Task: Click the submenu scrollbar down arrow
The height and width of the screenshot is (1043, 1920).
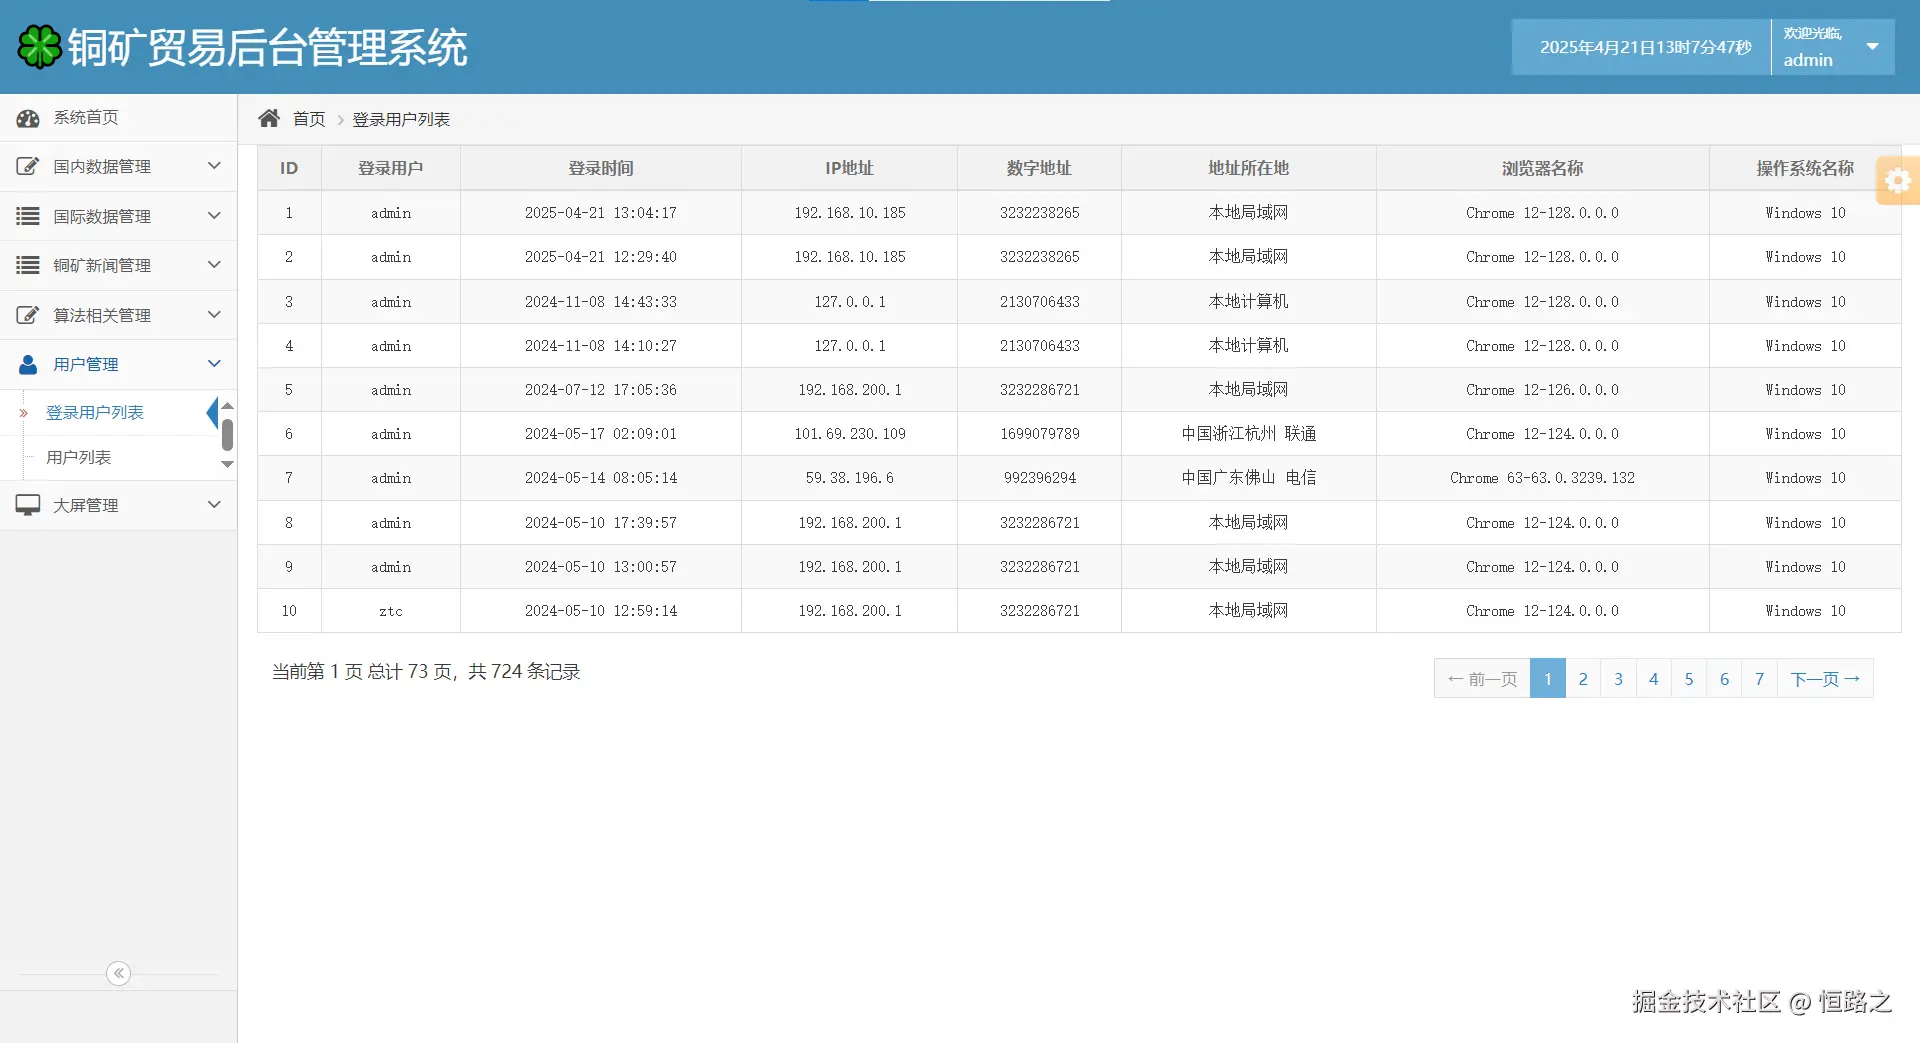Action: pos(227,464)
